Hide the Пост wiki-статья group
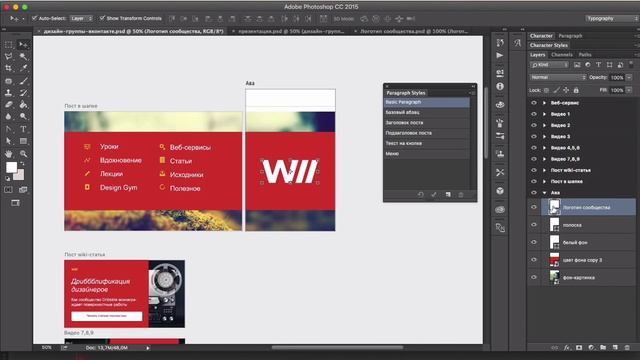The image size is (640, 360). (533, 170)
